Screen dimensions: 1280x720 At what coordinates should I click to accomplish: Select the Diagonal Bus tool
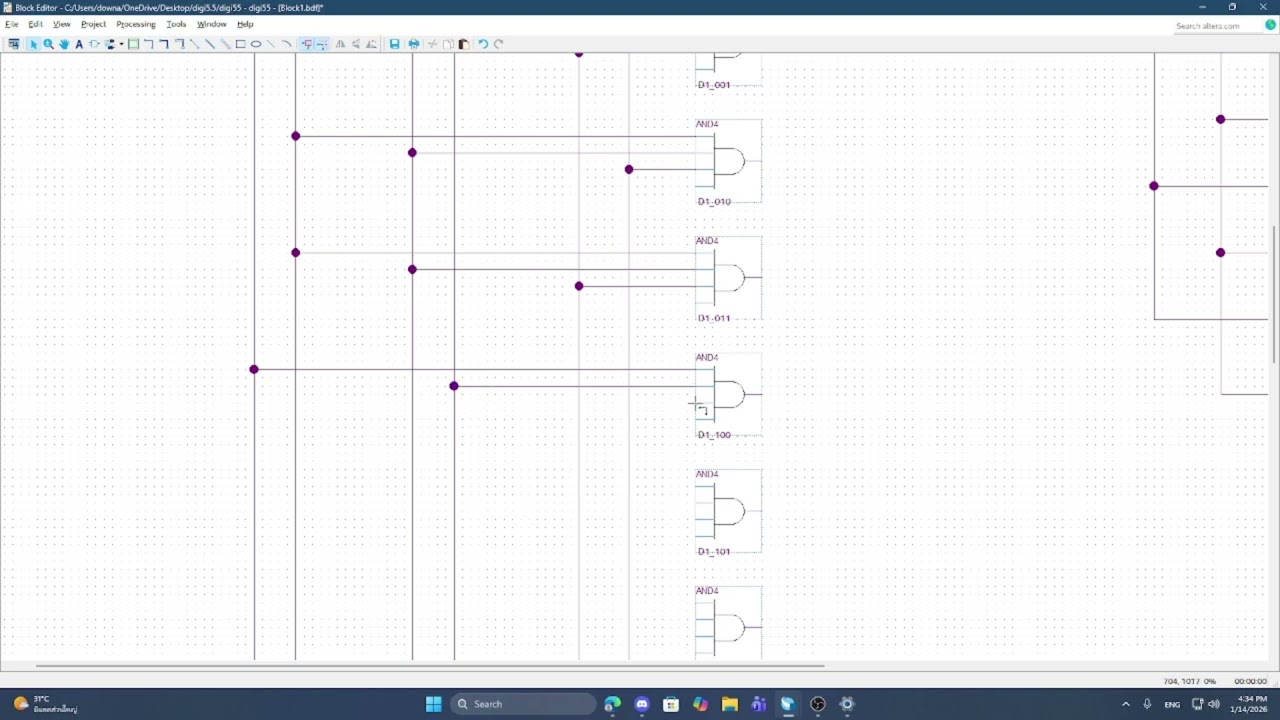pos(210,44)
